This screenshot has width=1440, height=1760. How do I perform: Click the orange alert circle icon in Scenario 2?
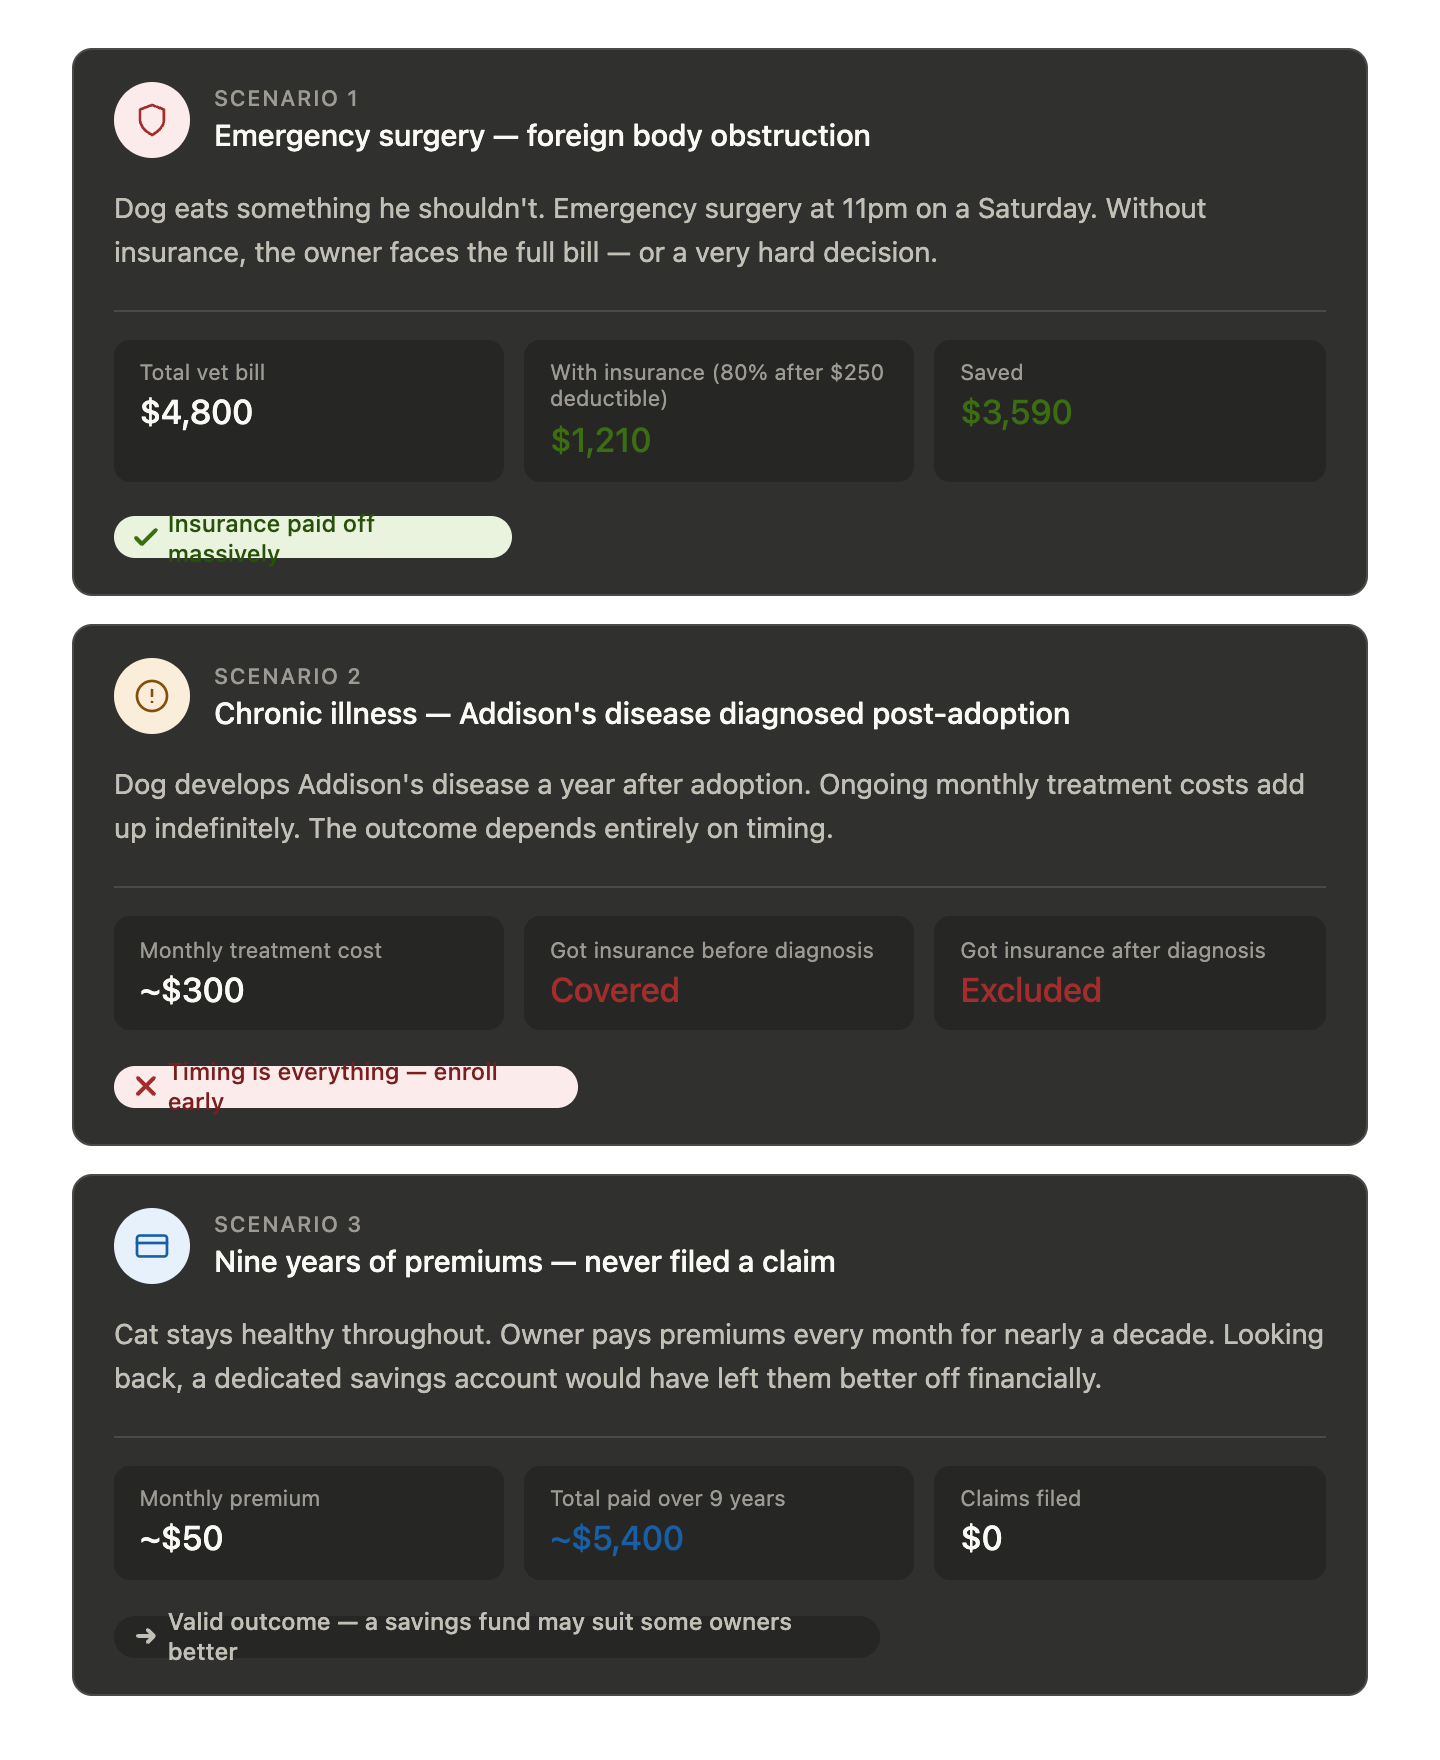tap(152, 696)
